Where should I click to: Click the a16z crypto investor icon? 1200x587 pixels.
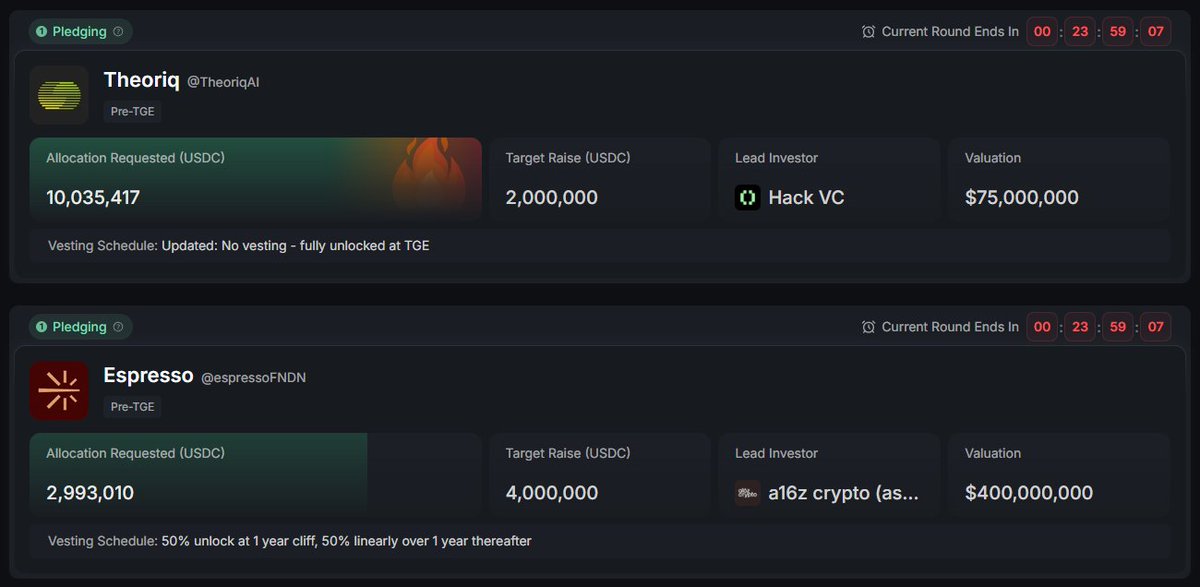point(747,493)
